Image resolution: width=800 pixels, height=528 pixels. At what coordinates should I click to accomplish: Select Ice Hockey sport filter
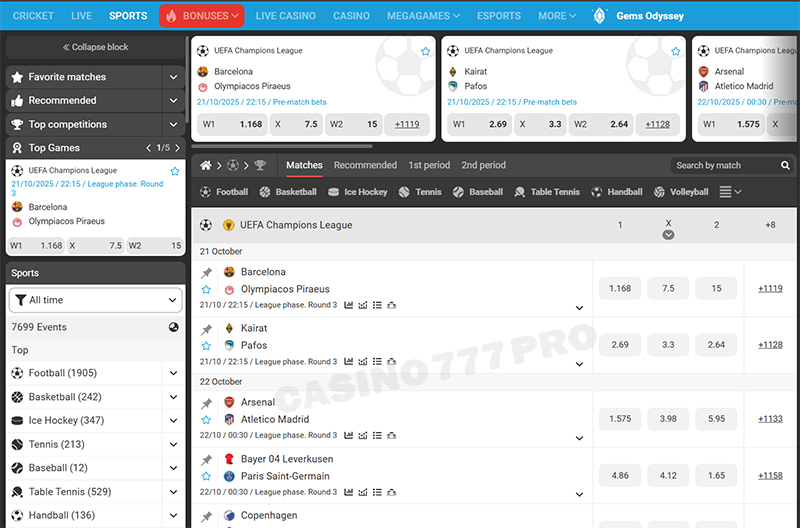(x=358, y=192)
